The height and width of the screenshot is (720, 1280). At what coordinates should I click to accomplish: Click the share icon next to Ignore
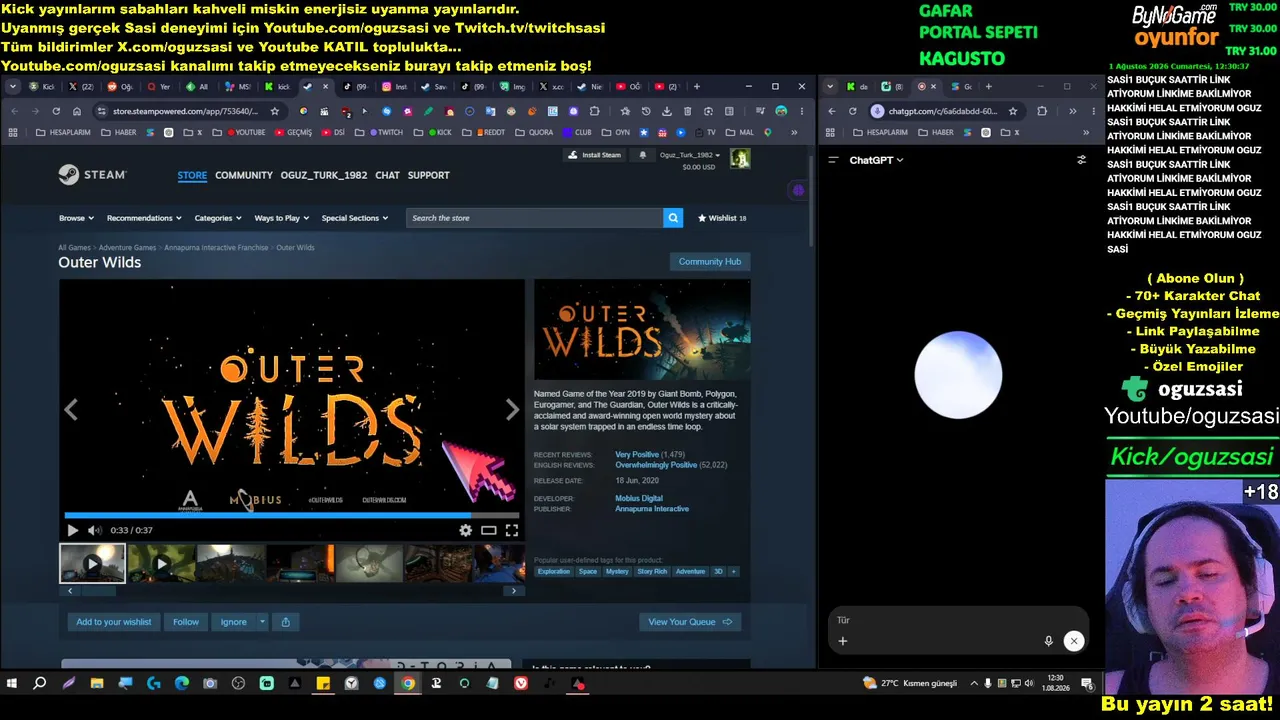pyautogui.click(x=286, y=622)
